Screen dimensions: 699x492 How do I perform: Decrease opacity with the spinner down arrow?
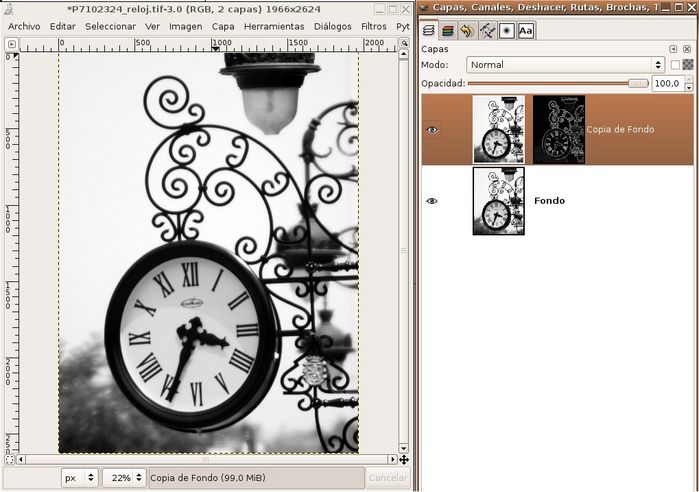689,87
